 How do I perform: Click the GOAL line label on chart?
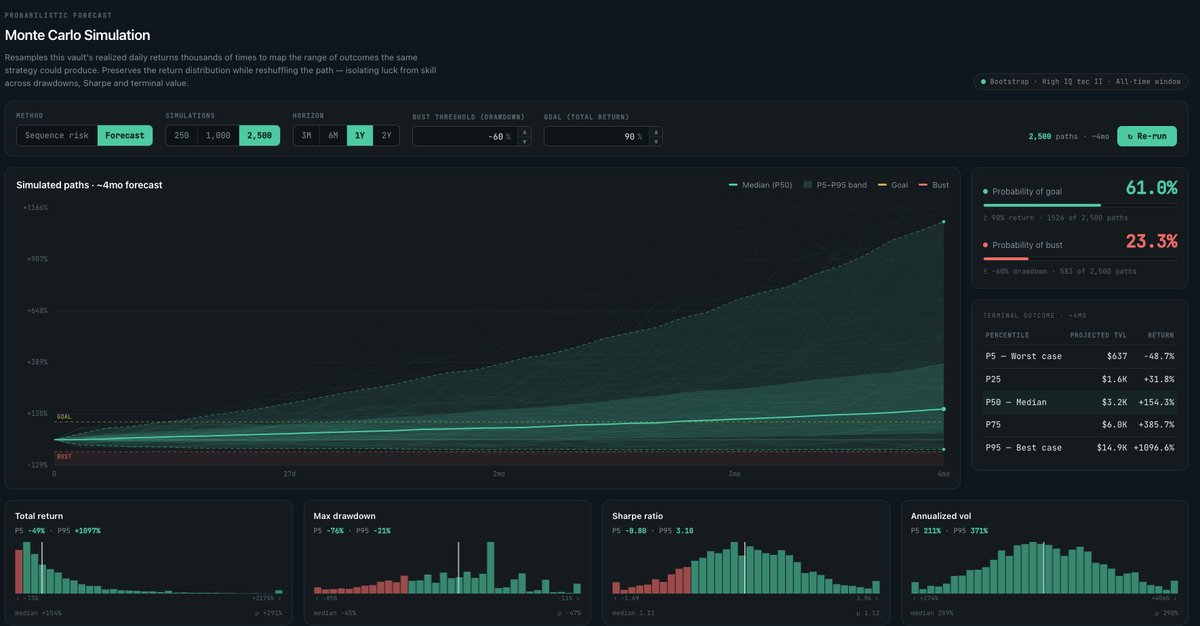[x=64, y=417]
